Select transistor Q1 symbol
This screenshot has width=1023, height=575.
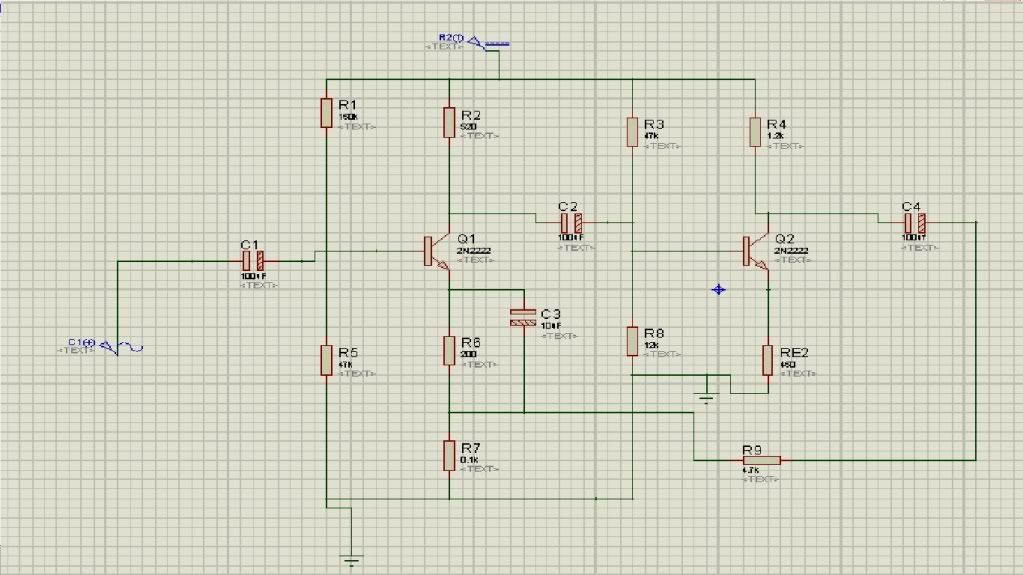(x=437, y=251)
